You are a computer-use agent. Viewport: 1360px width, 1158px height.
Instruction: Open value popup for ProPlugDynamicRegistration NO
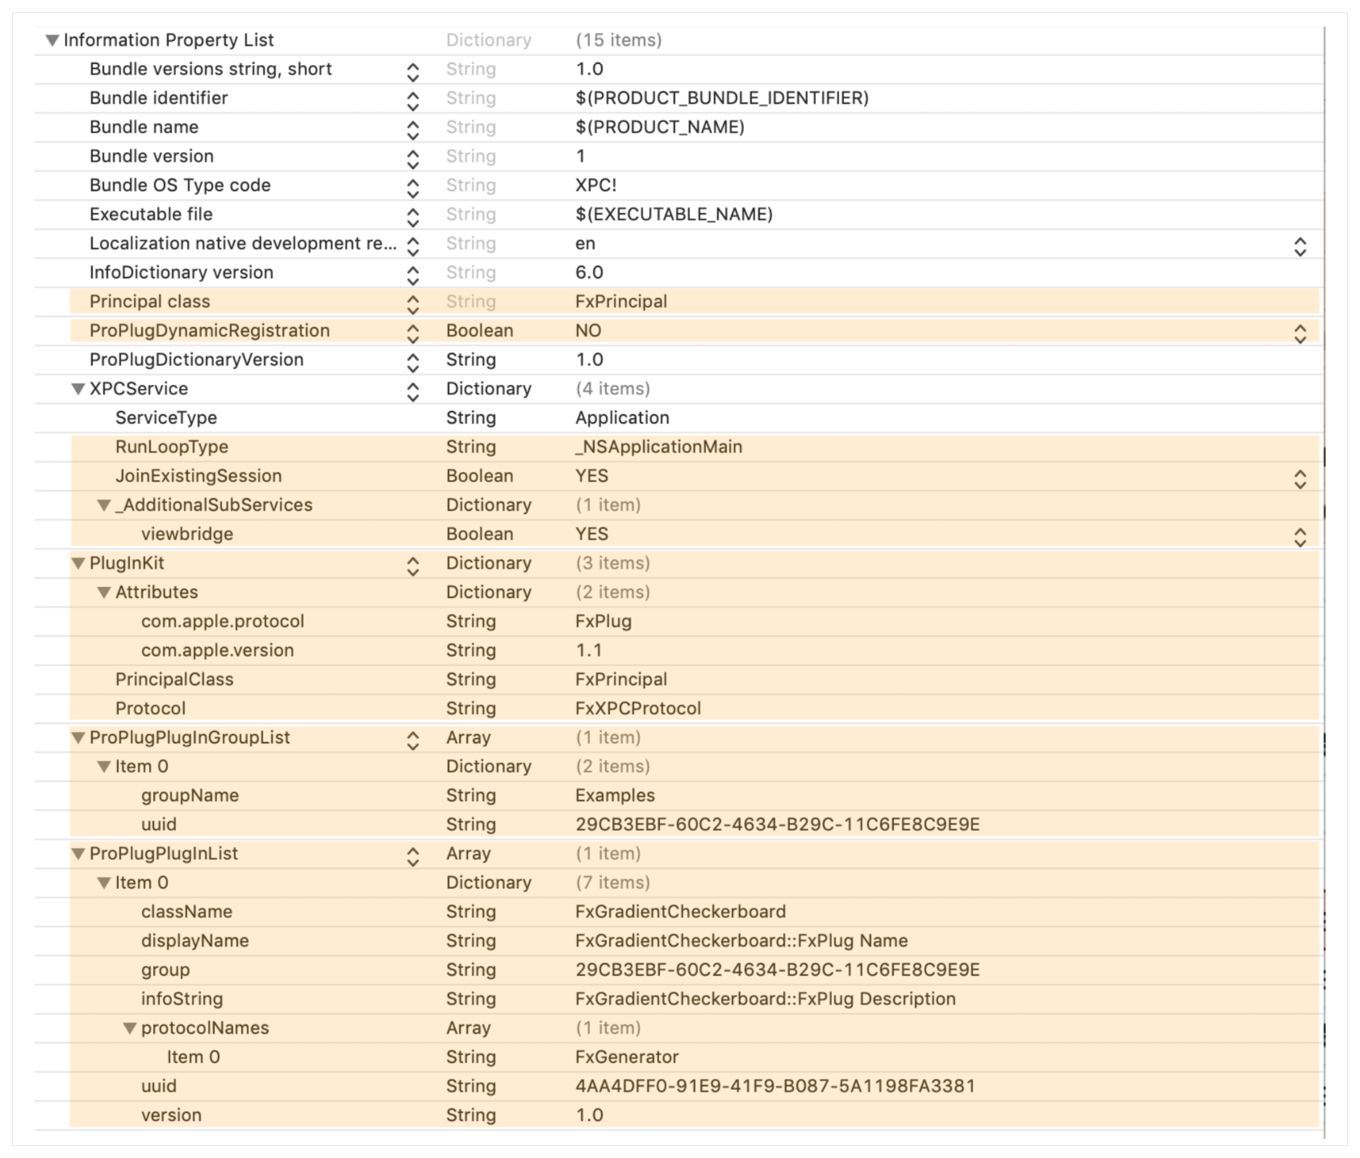[1299, 333]
